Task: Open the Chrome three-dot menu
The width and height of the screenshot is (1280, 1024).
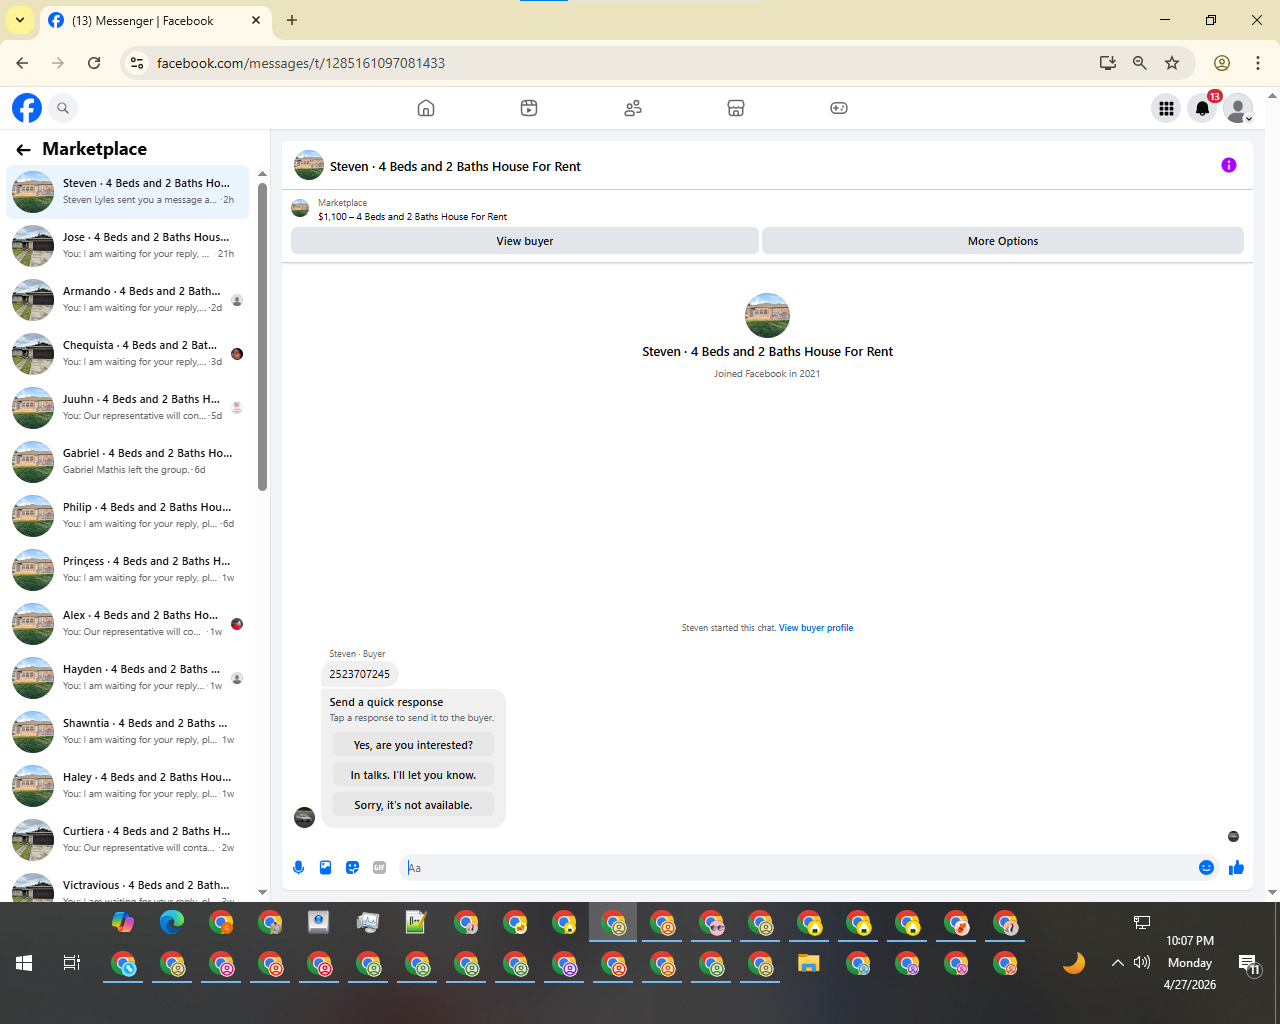Action: click(1258, 63)
